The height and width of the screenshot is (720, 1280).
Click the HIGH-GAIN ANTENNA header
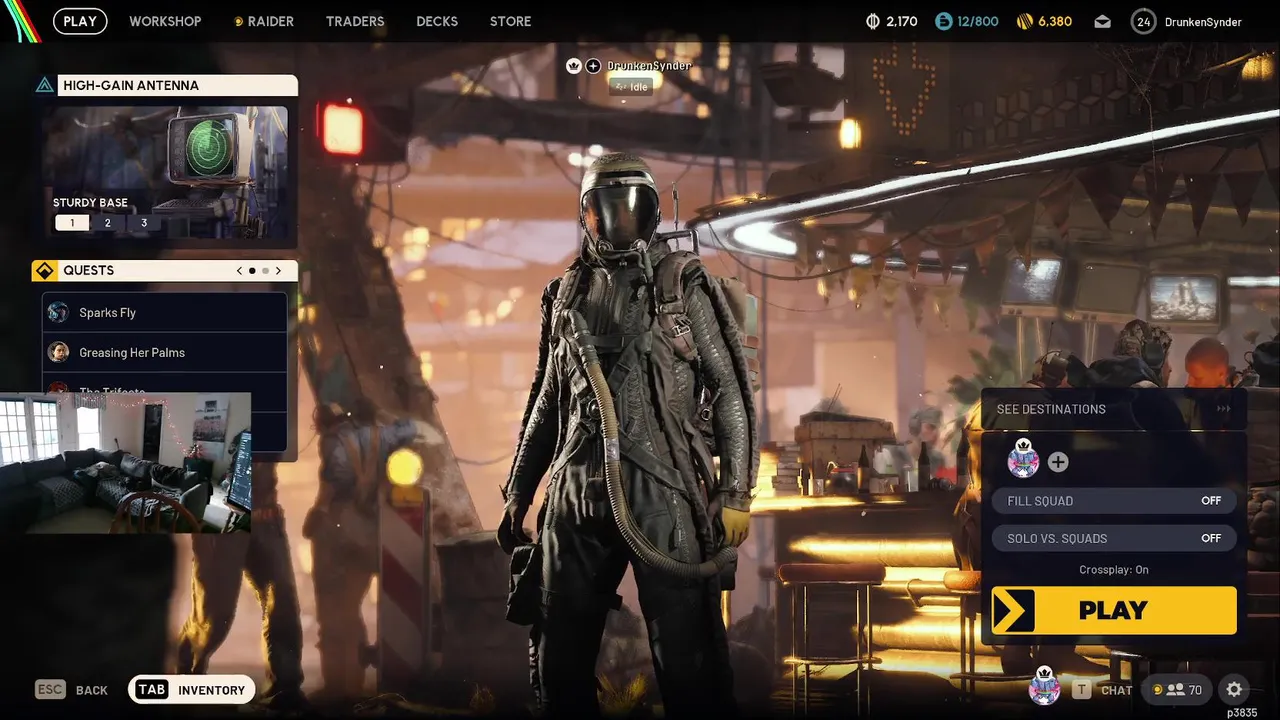pyautogui.click(x=165, y=85)
